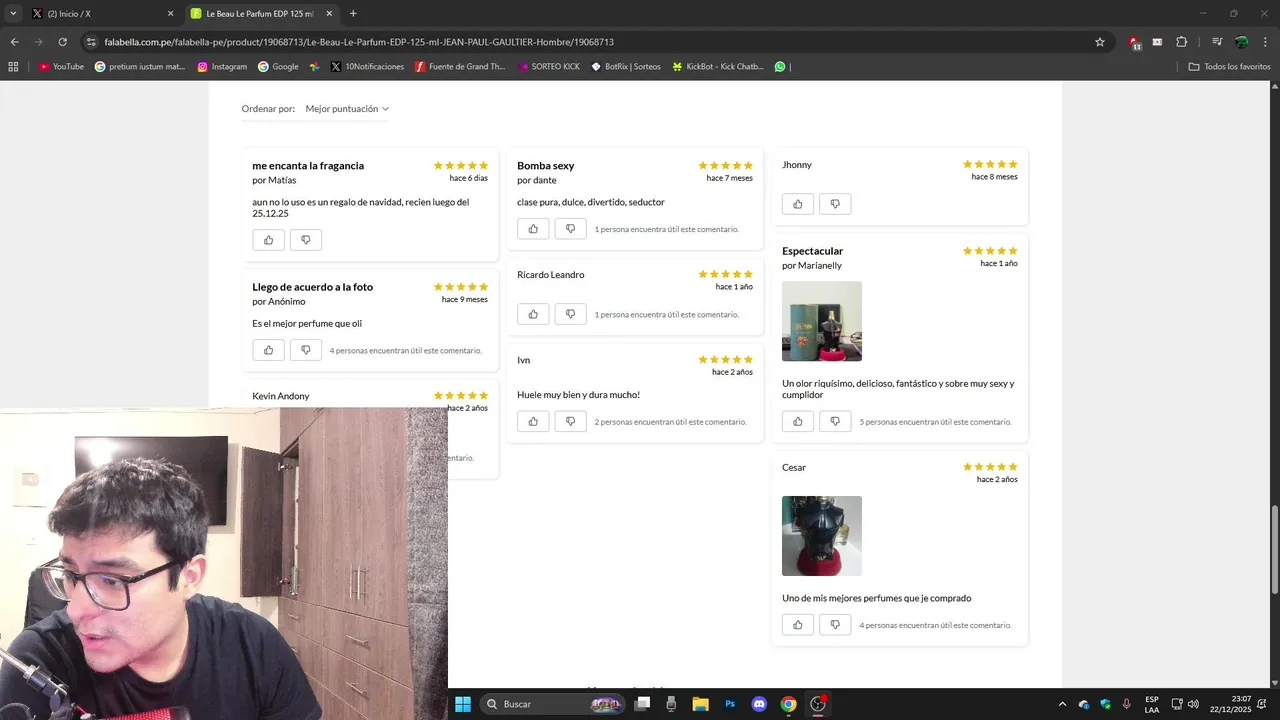Open Discord from the taskbar
The width and height of the screenshot is (1280, 720).
(x=759, y=704)
